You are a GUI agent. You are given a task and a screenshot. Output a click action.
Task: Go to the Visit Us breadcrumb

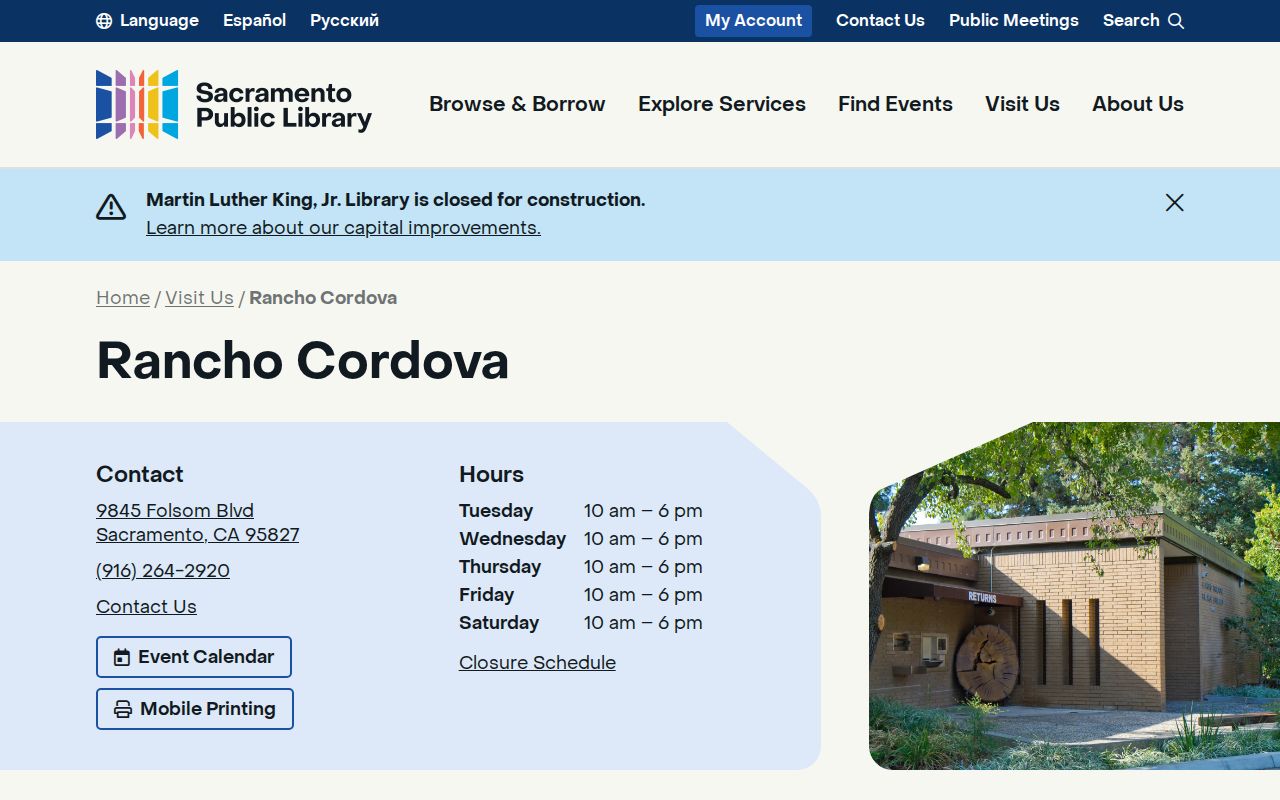[199, 298]
